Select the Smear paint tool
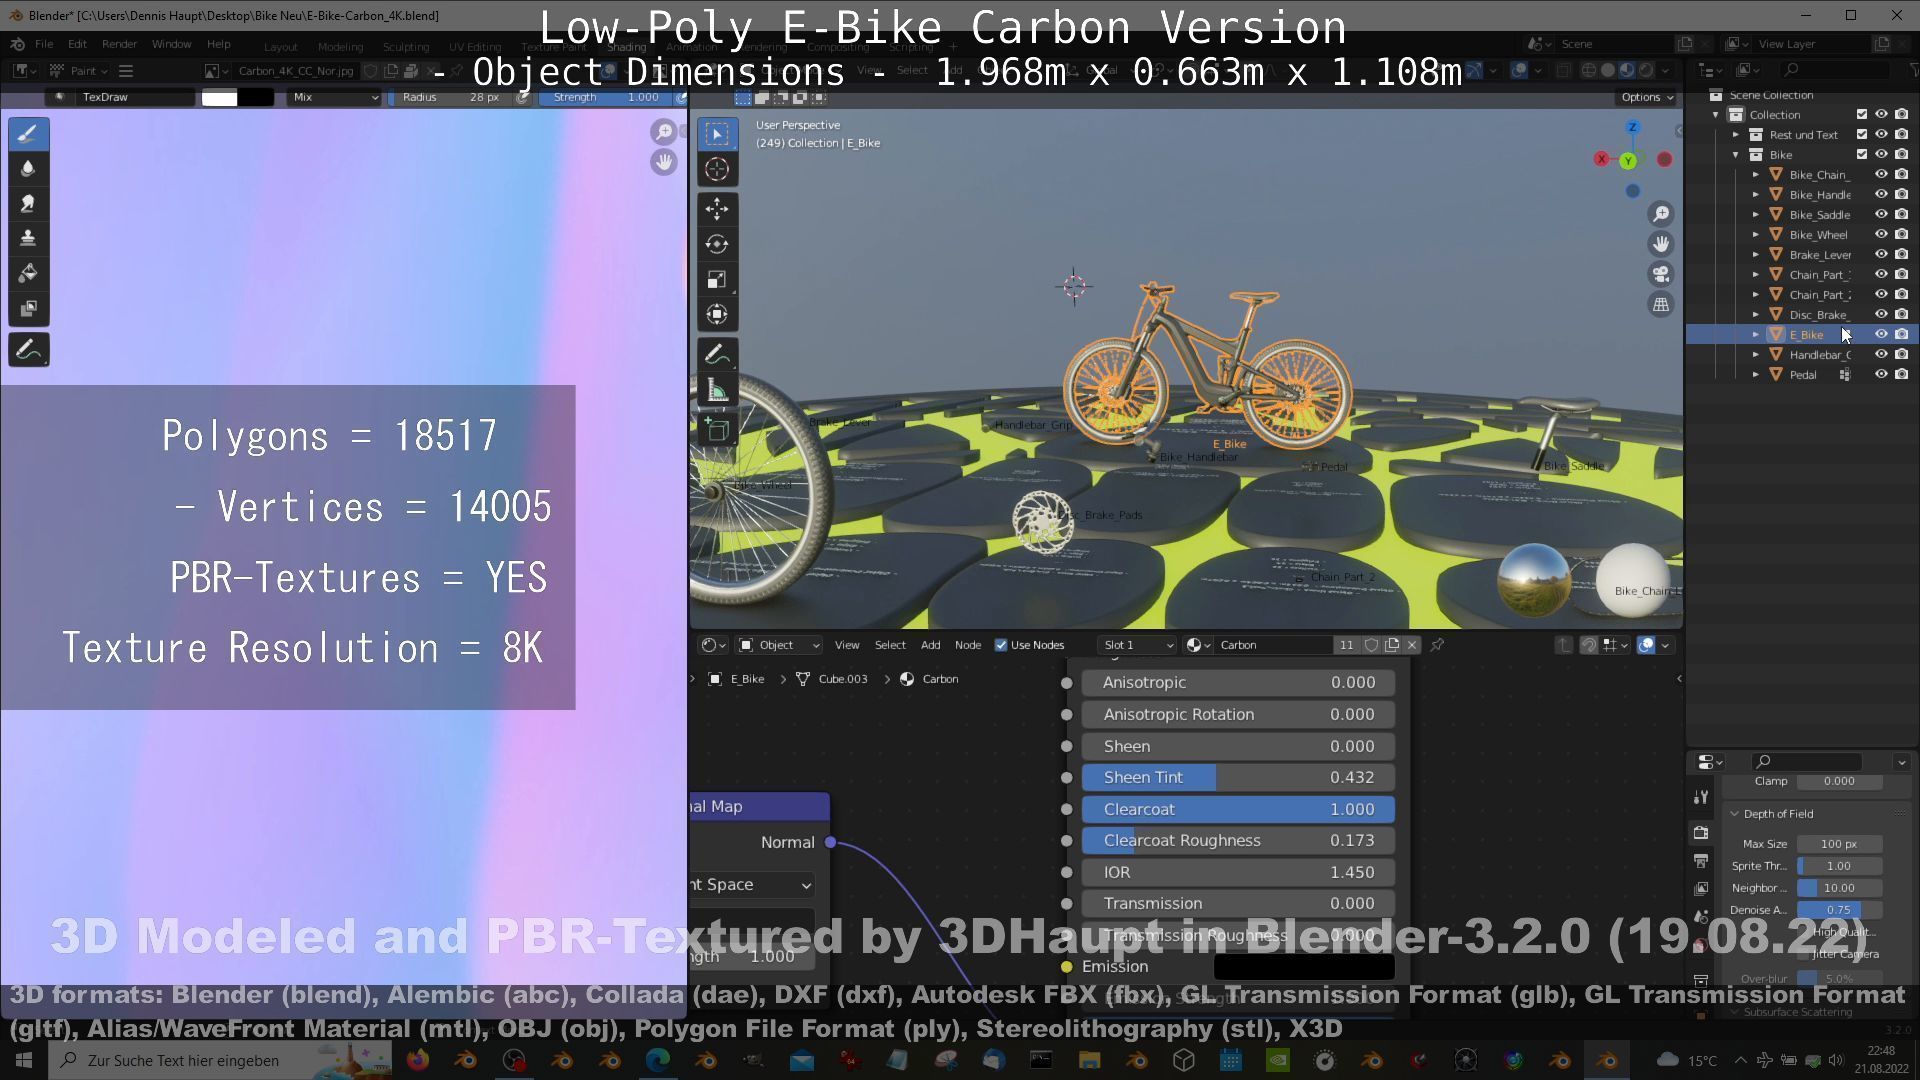The height and width of the screenshot is (1080, 1920). point(28,204)
